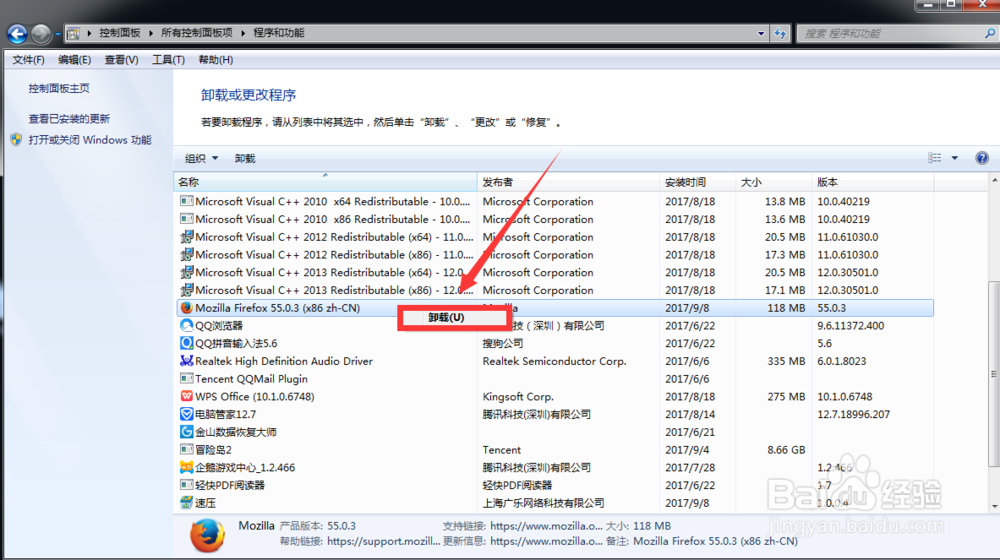The height and width of the screenshot is (560, 1000).
Task: Sort by the 名称 column header
Action: click(325, 182)
